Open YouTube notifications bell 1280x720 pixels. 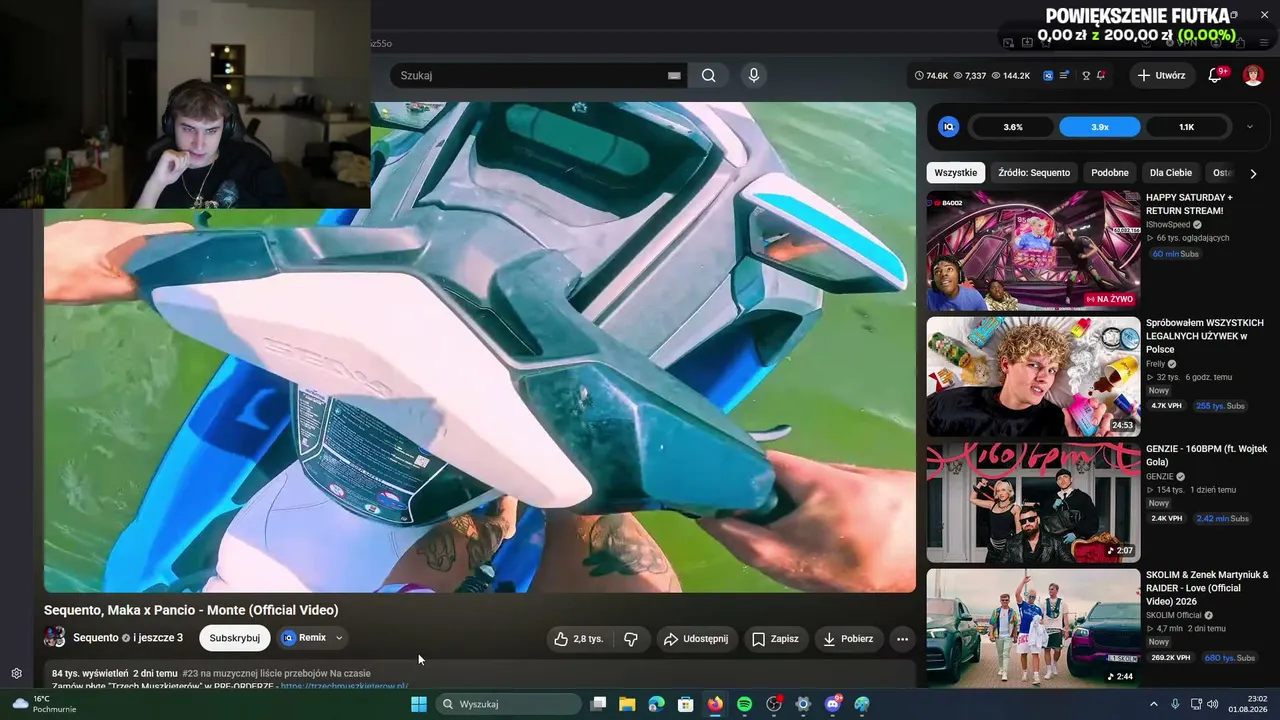(1215, 75)
